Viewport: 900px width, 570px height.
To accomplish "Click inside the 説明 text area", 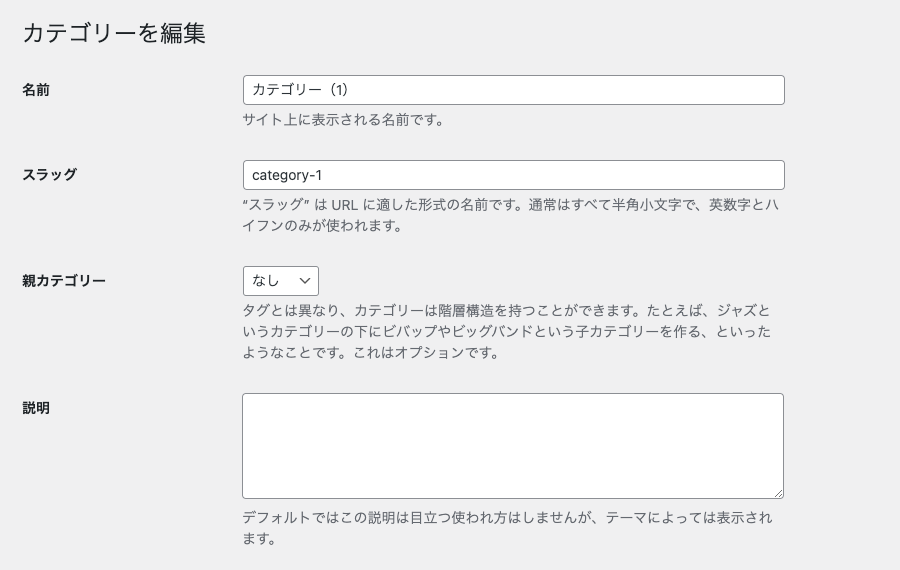I will [513, 446].
